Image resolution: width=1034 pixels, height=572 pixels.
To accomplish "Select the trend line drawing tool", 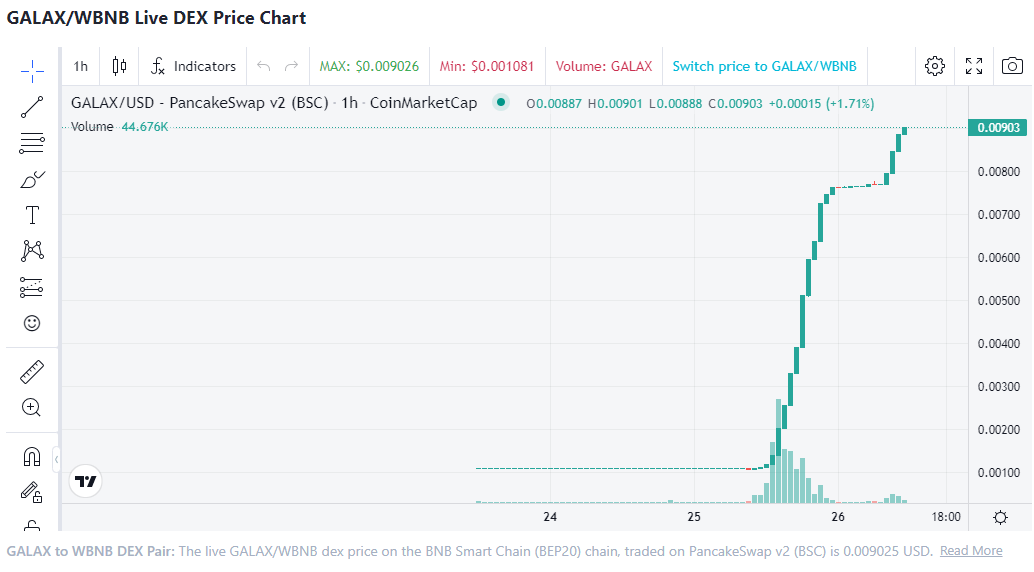I will click(x=32, y=106).
